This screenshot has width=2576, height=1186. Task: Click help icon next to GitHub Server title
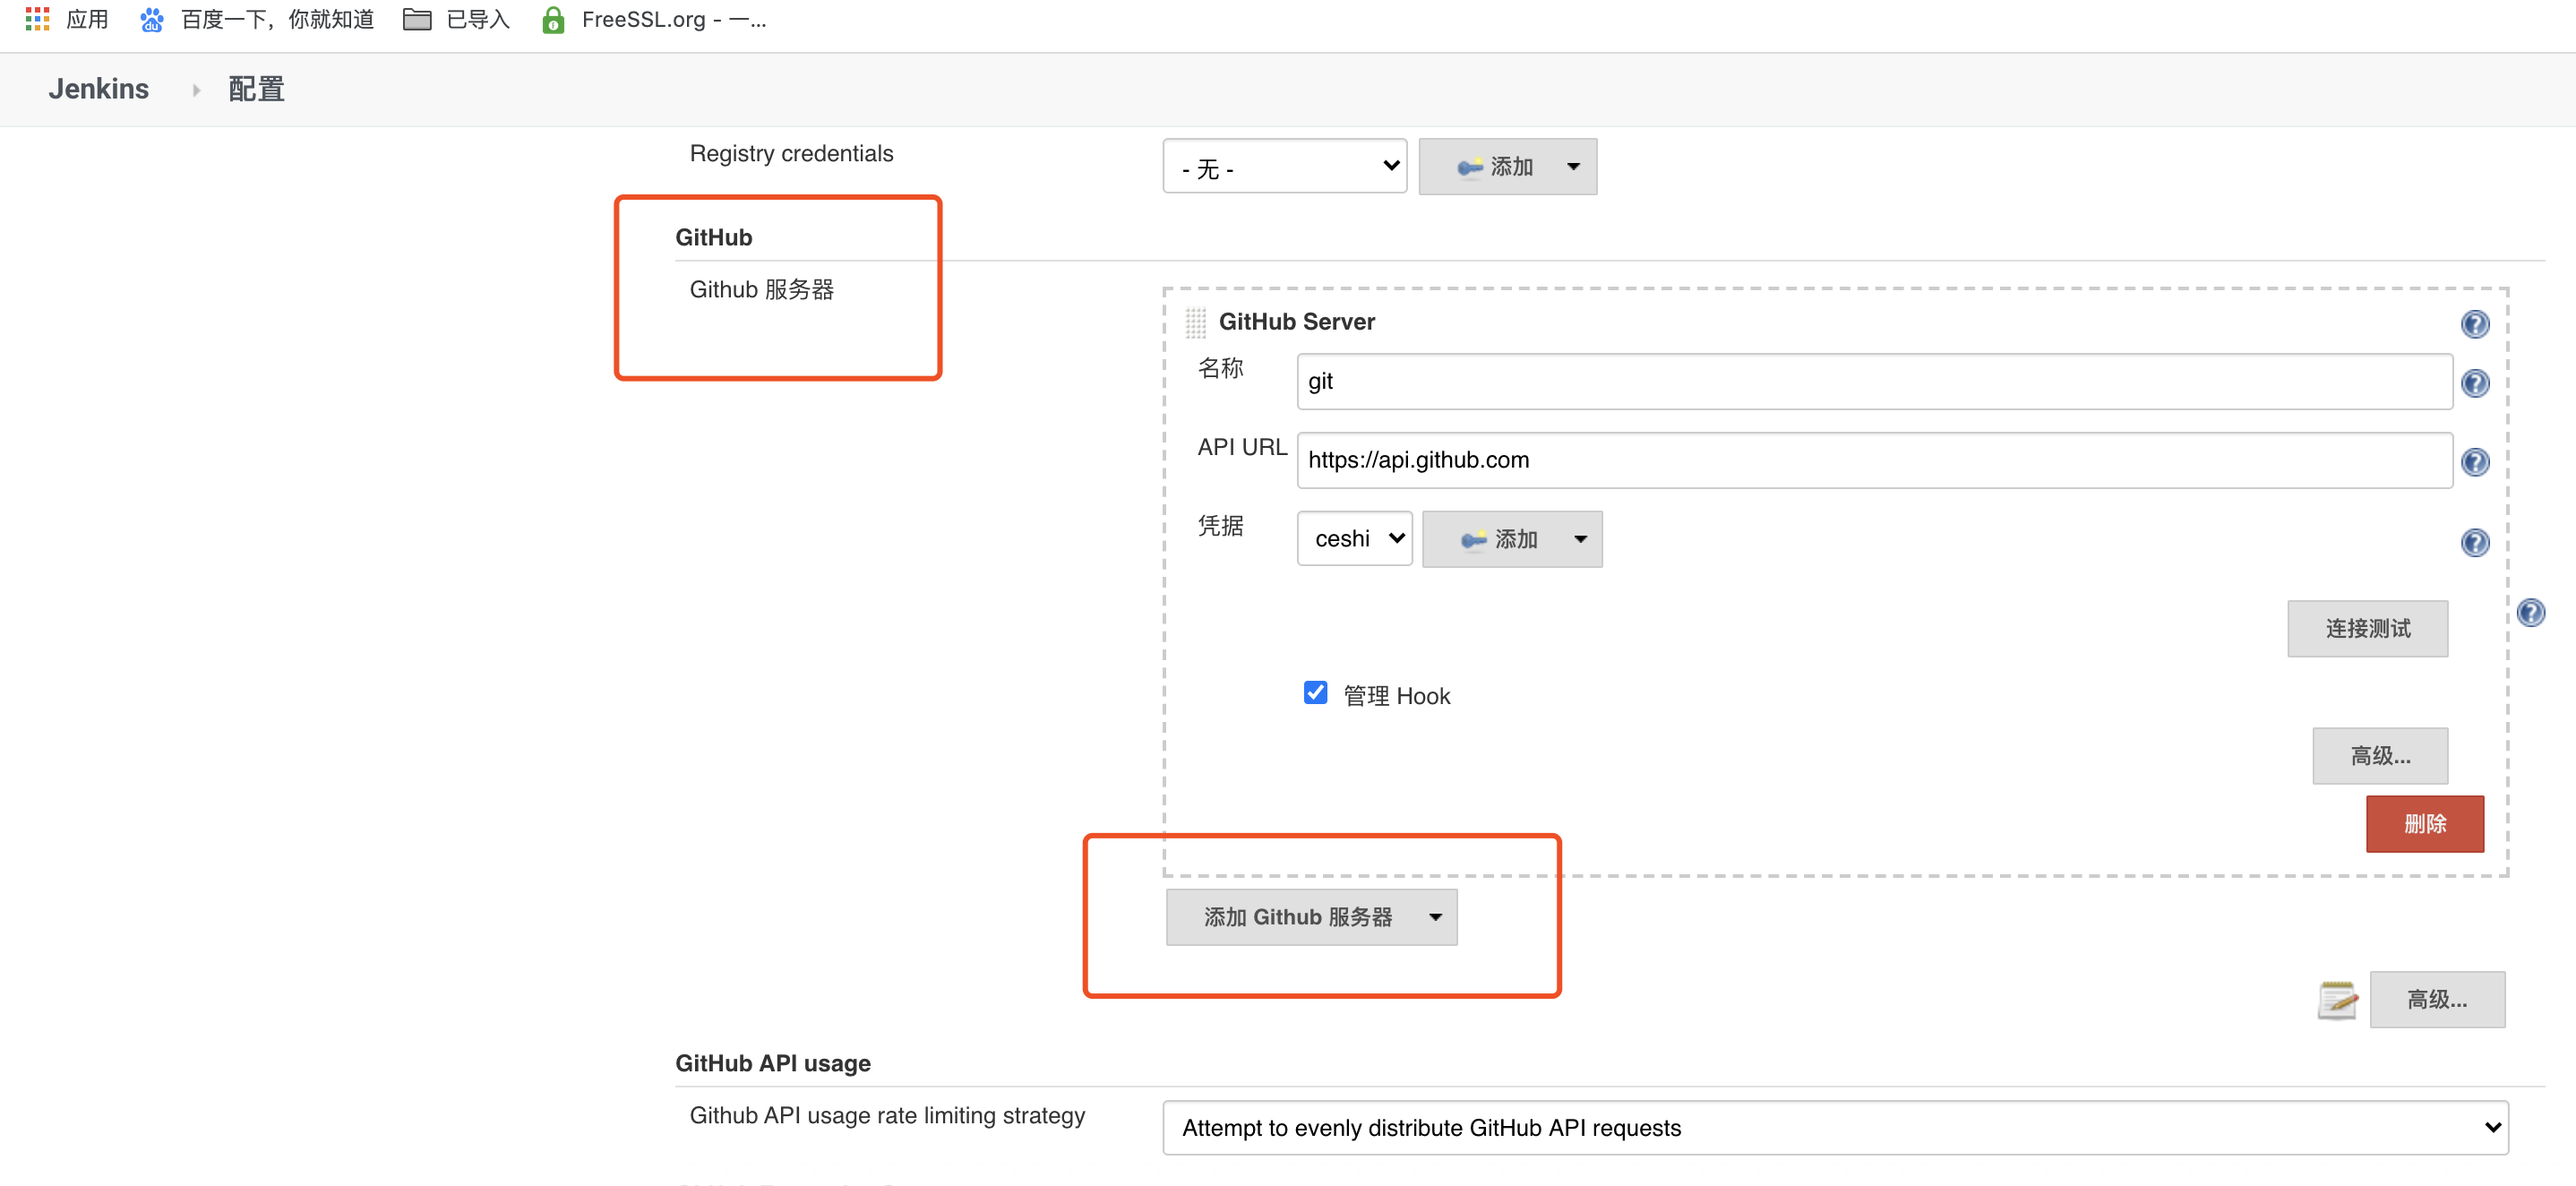(x=2474, y=324)
